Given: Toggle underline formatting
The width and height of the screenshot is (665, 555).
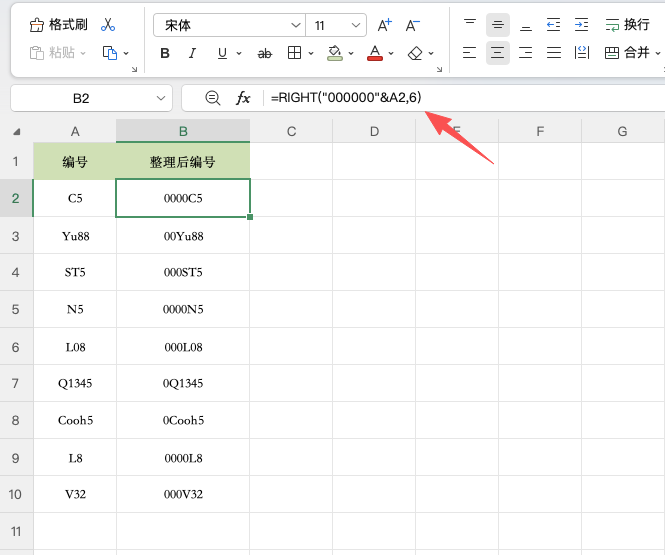Looking at the screenshot, I should (x=222, y=53).
